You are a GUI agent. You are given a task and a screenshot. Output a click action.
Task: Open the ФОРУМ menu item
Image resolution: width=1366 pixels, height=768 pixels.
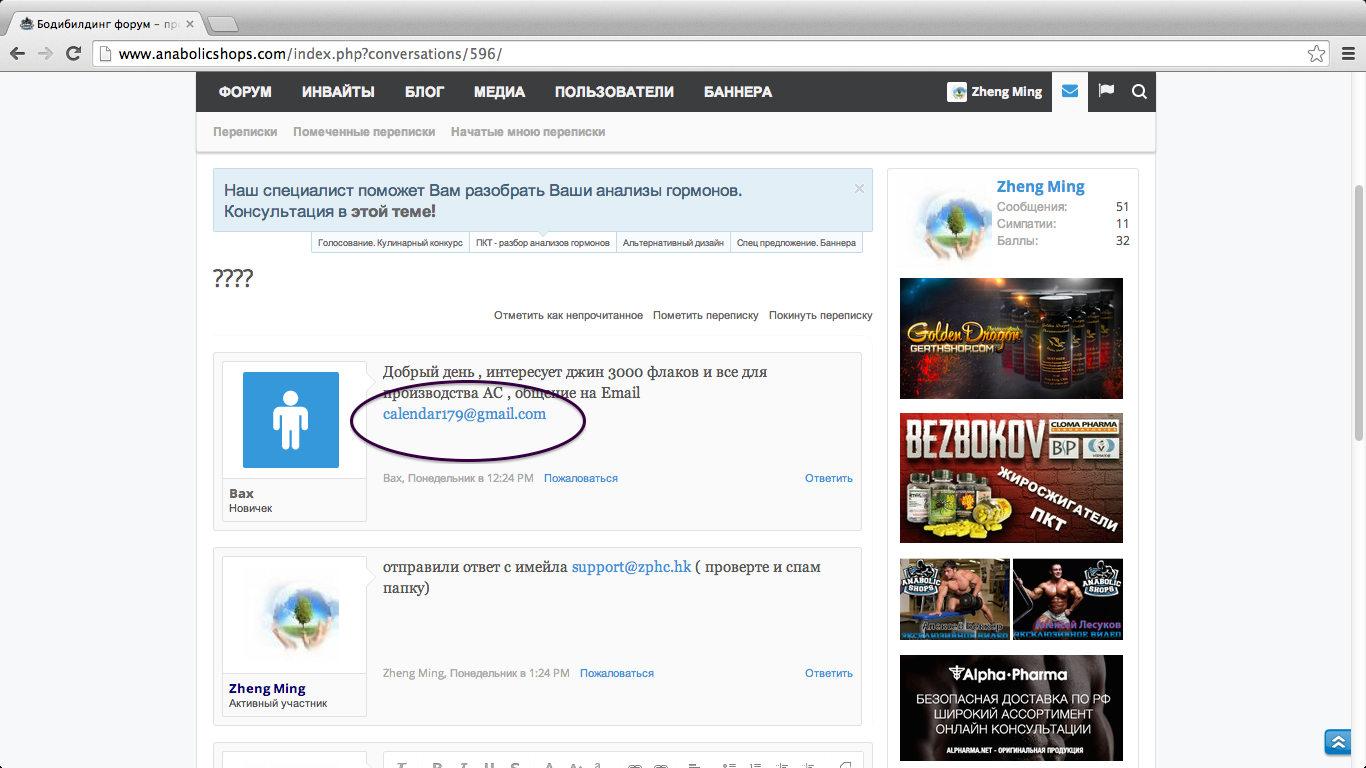(x=245, y=91)
